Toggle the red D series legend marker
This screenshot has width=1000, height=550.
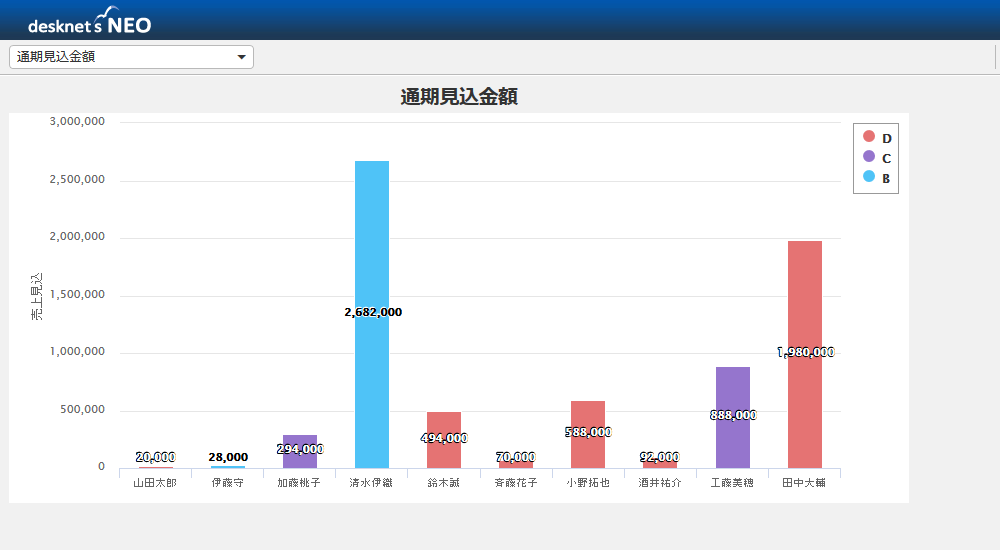(869, 137)
